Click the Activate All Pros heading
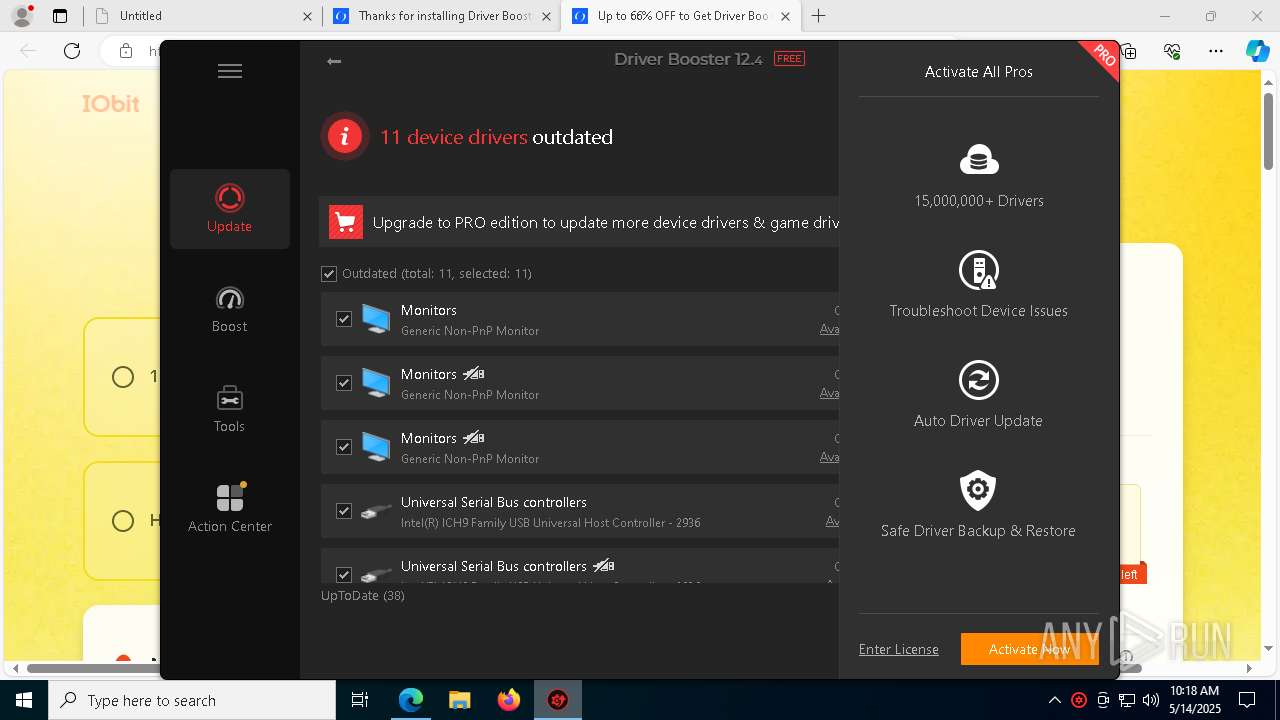Viewport: 1280px width, 720px height. pos(979,72)
